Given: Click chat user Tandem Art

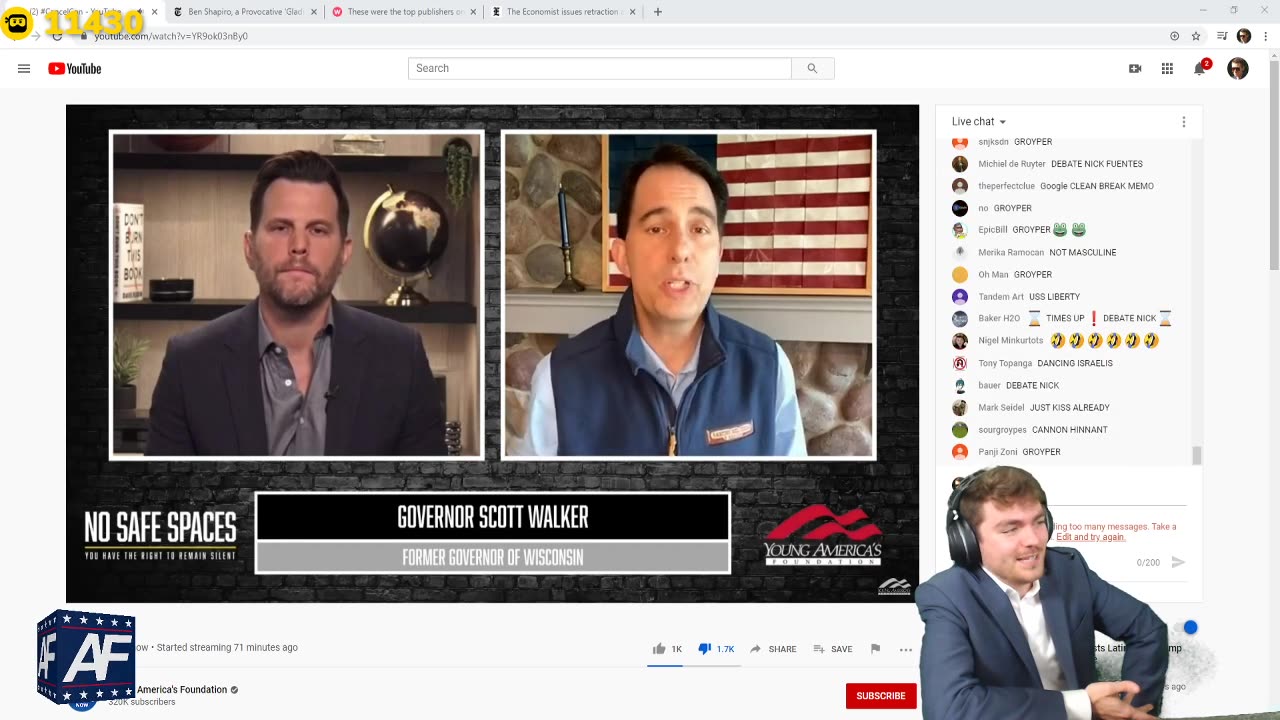Looking at the screenshot, I should [1001, 297].
